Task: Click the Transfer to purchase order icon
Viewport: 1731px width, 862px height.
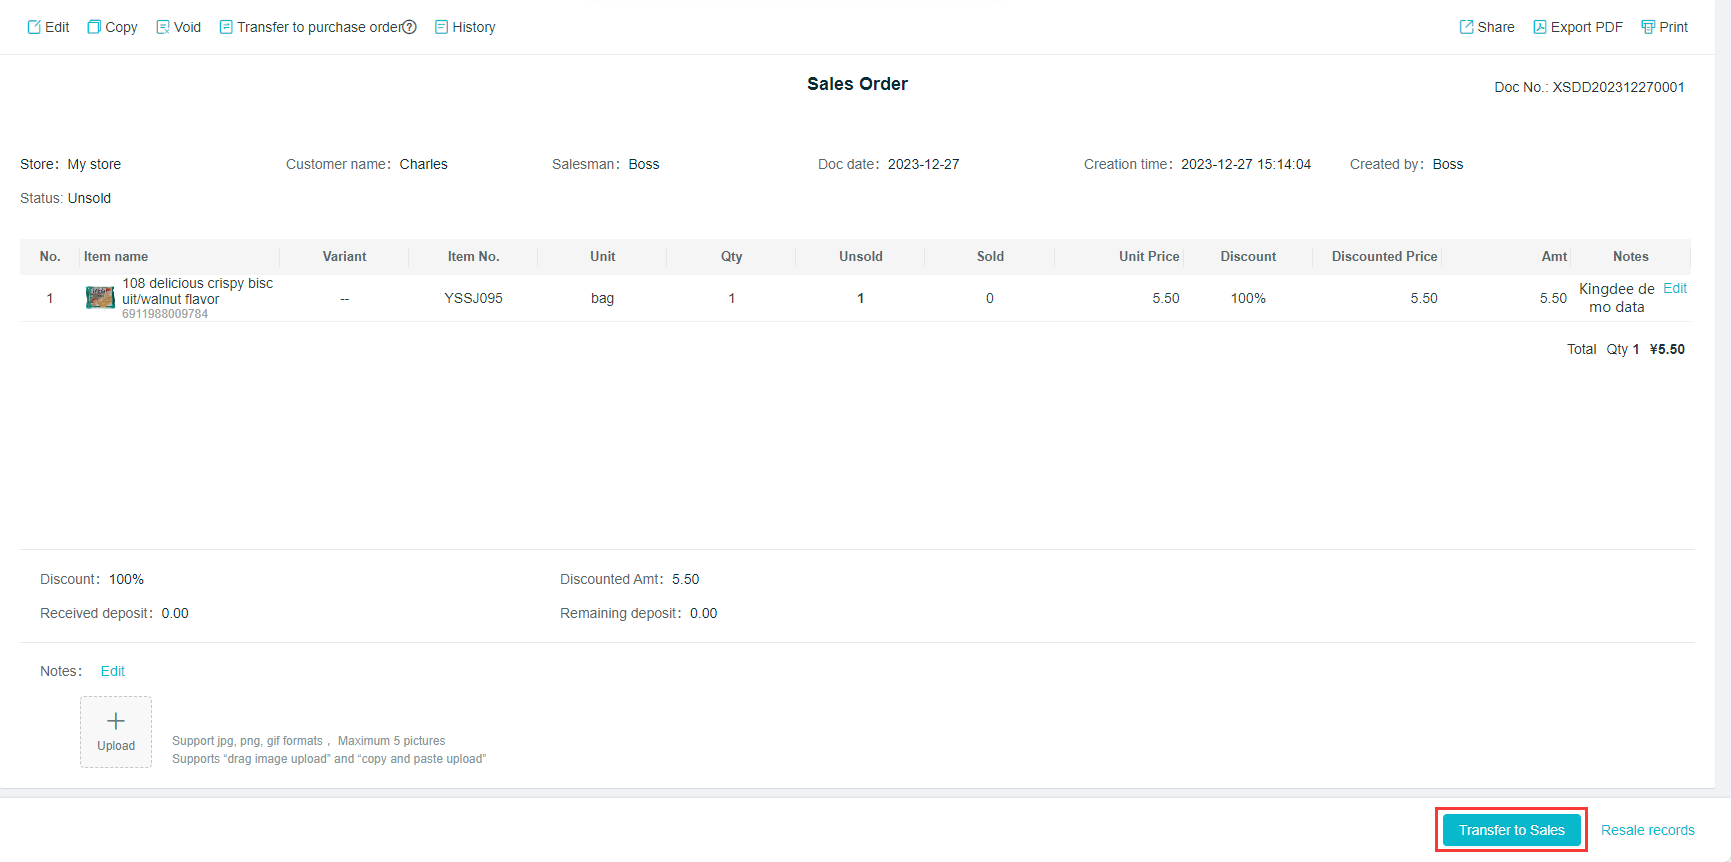Action: click(226, 27)
